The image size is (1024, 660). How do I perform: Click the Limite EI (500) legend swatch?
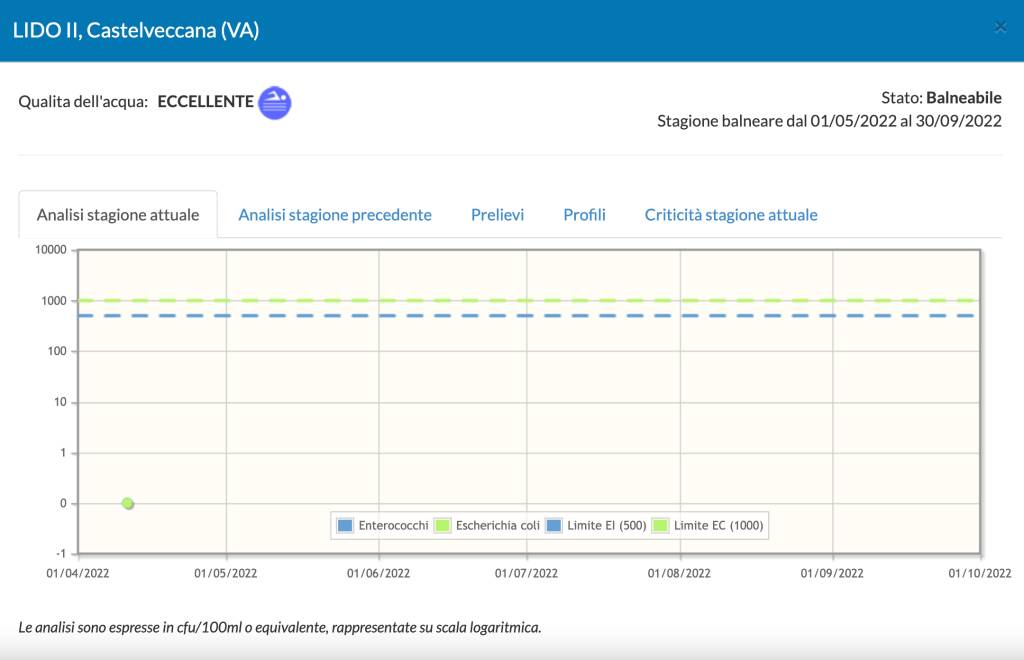point(554,525)
